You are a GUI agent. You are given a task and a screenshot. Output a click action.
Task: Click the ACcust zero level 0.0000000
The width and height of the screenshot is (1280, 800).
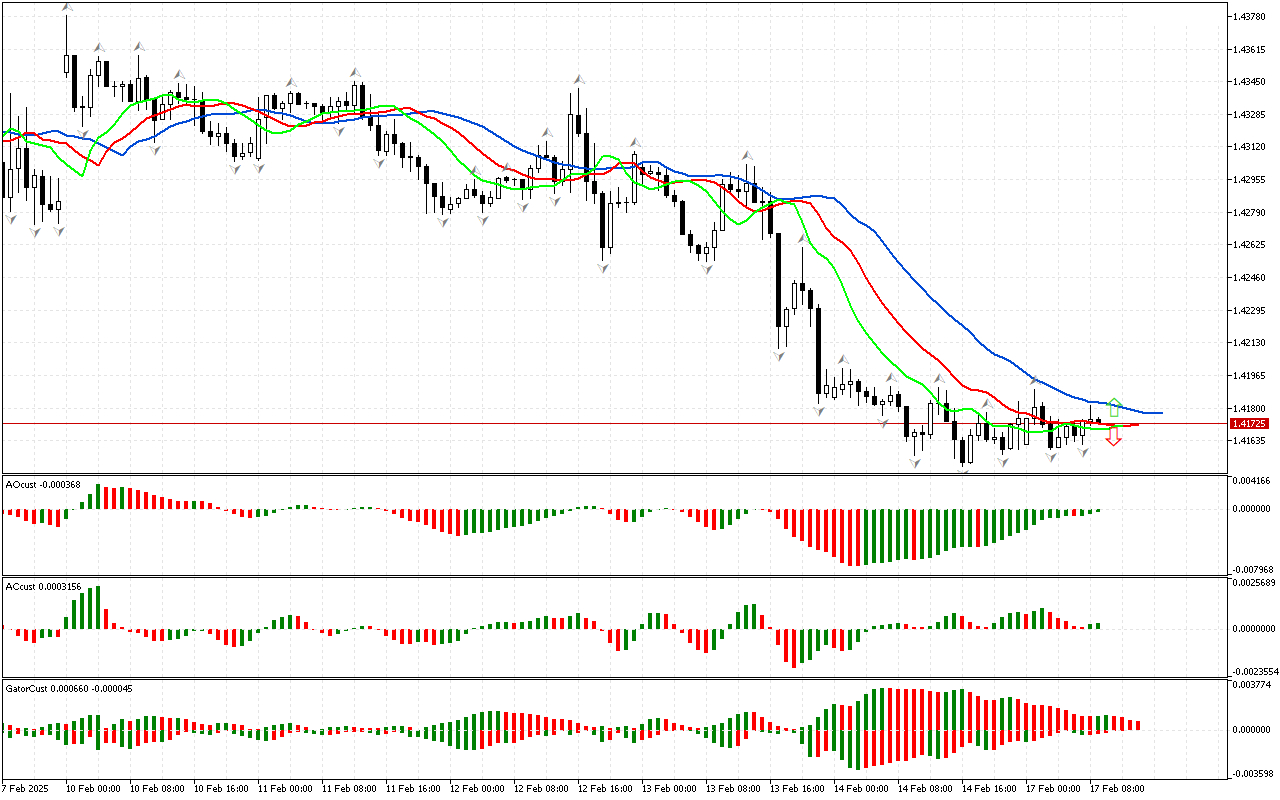[1255, 629]
